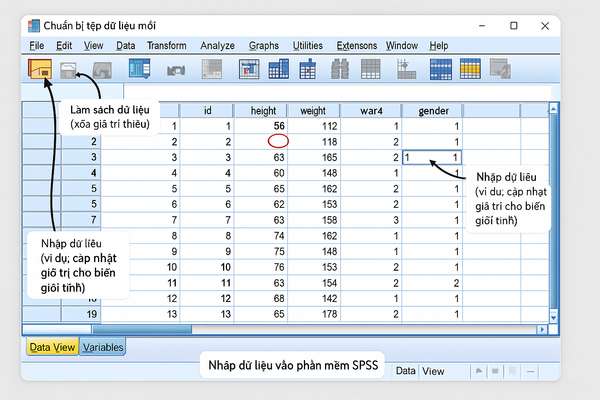Viewport: 600px width, 400px height.
Task: Click the gray Insert Variable icon
Action: click(x=406, y=69)
